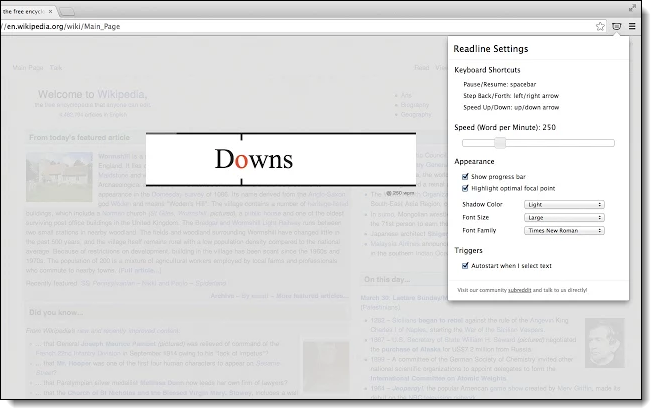This screenshot has height=415, width=657.
Task: Click the right end of speed slider track
Action: tap(612, 143)
